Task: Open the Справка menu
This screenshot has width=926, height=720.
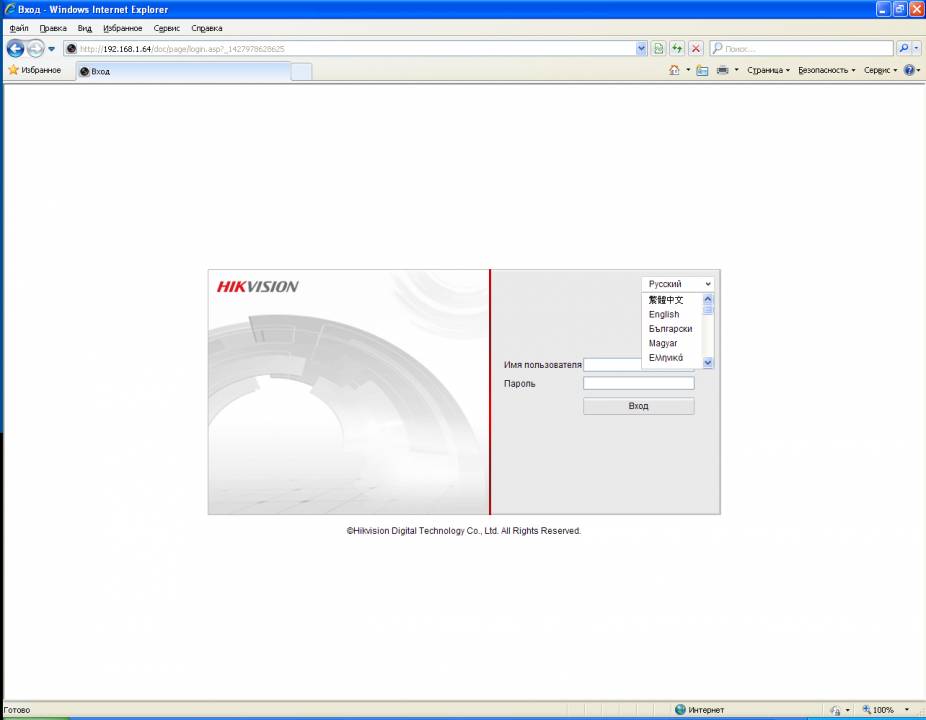Action: pyautogui.click(x=207, y=28)
